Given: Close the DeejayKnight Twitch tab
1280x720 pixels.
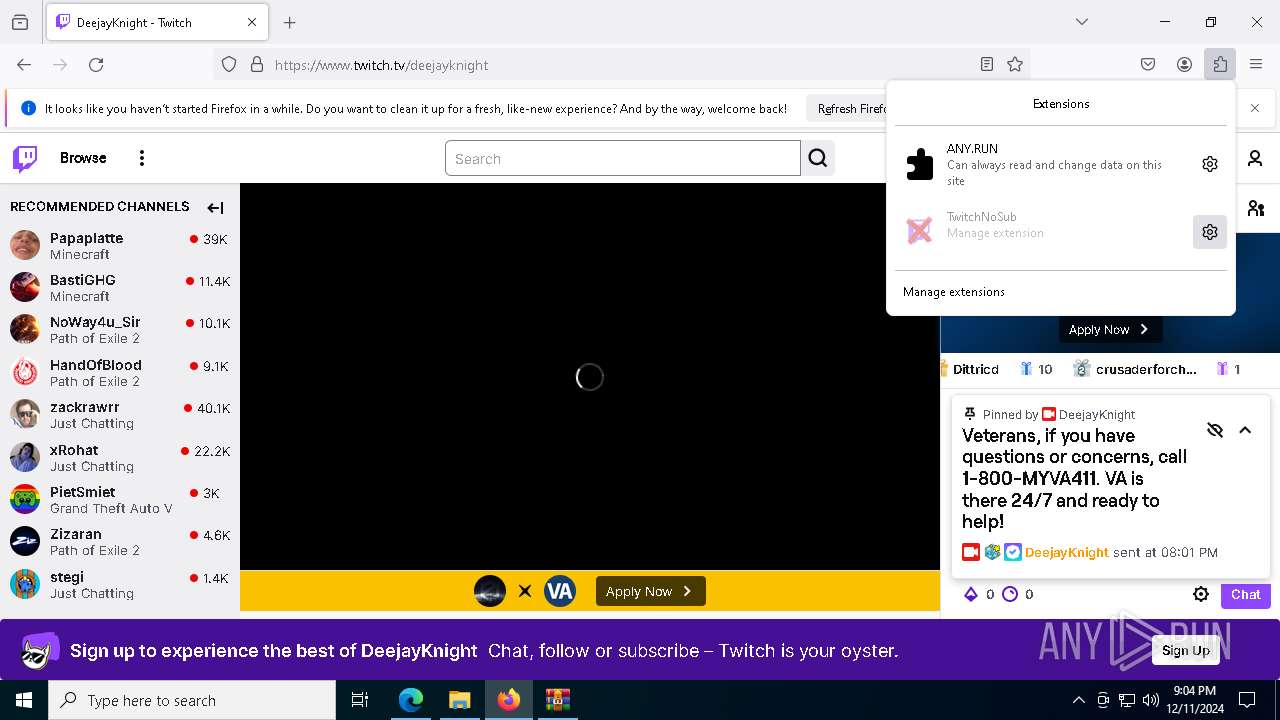Looking at the screenshot, I should (252, 22).
